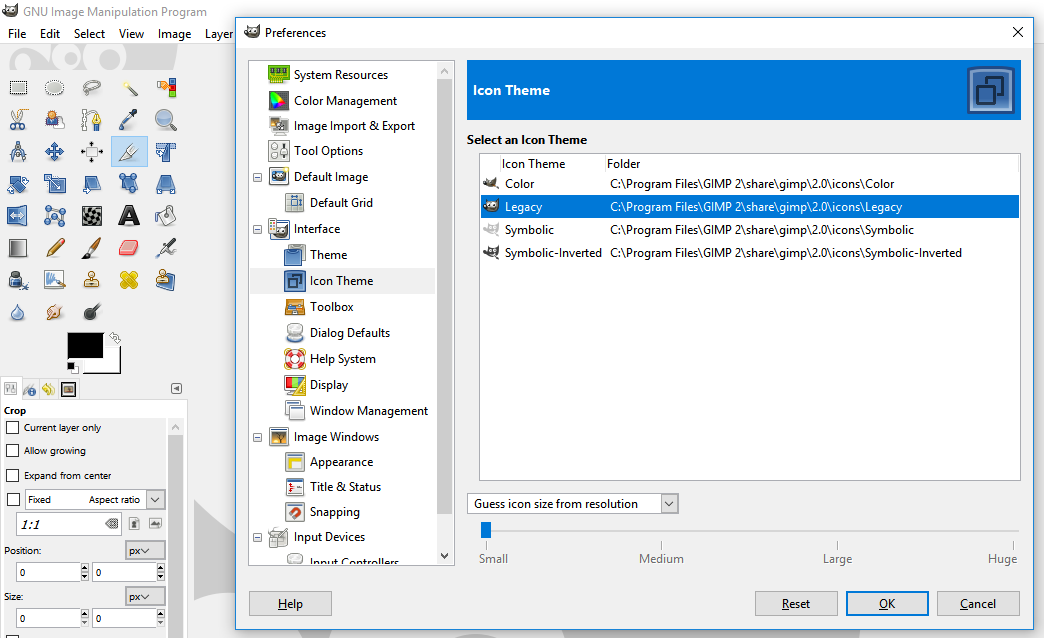This screenshot has height=638, width=1044.
Task: Select the Paintbrush tool
Action: pyautogui.click(x=92, y=248)
